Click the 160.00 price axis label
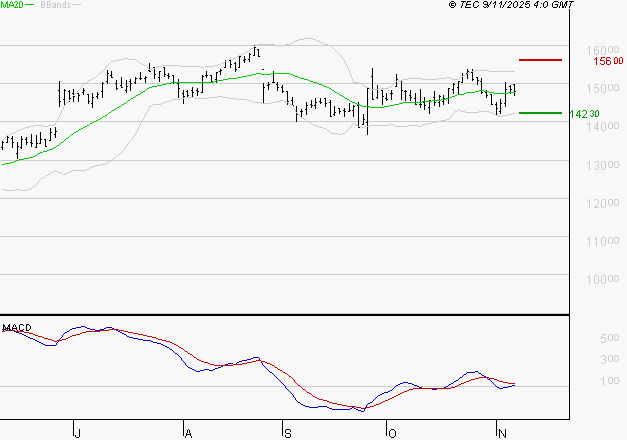 tap(603, 50)
